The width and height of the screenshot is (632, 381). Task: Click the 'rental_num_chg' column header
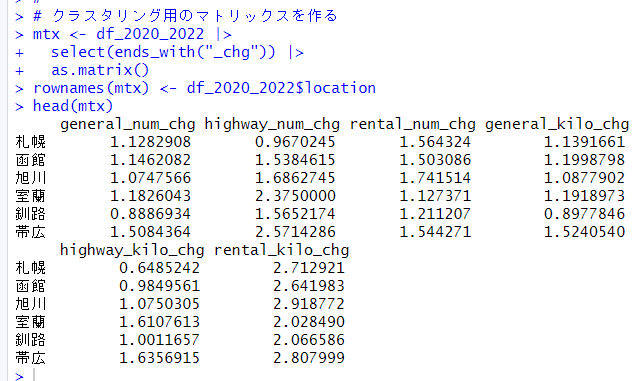(412, 124)
